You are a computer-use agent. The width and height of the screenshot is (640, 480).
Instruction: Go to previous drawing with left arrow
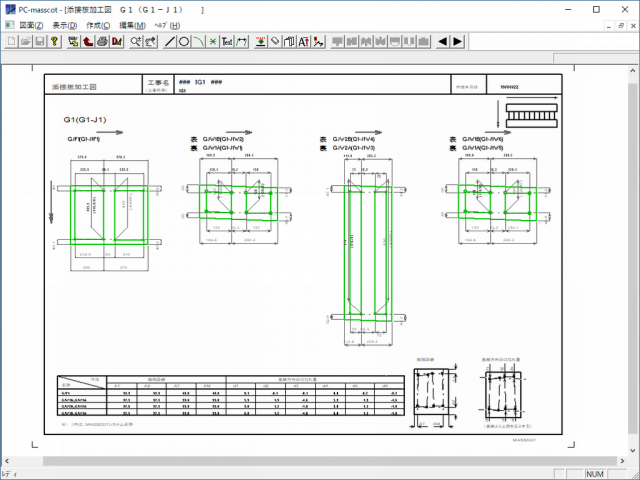coord(443,41)
